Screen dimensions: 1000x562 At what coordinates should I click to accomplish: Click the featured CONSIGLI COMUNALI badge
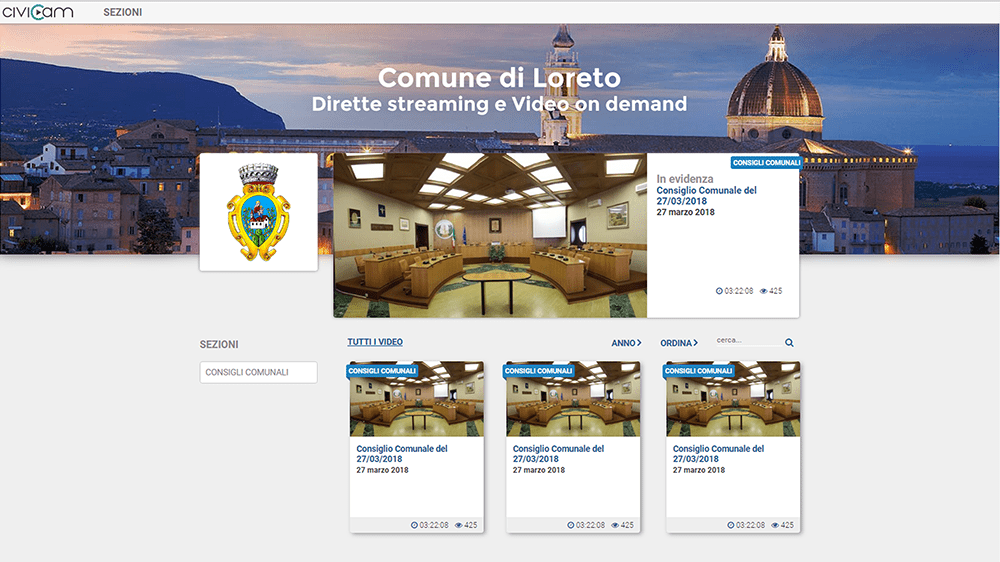coord(766,163)
